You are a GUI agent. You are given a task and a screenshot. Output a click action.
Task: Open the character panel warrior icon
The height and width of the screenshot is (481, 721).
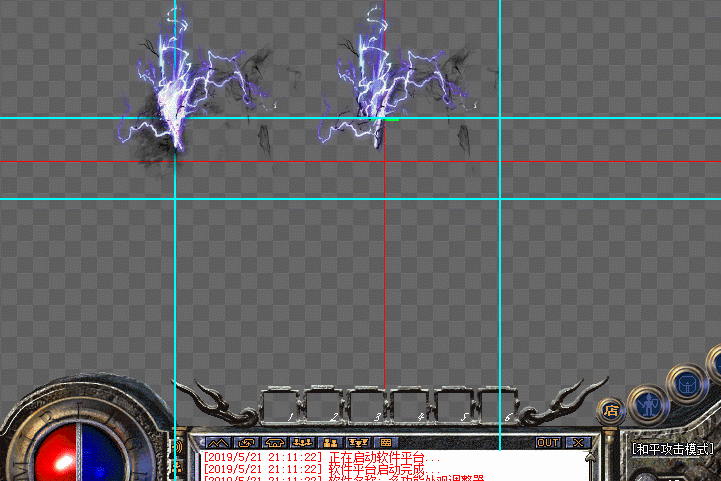[648, 405]
